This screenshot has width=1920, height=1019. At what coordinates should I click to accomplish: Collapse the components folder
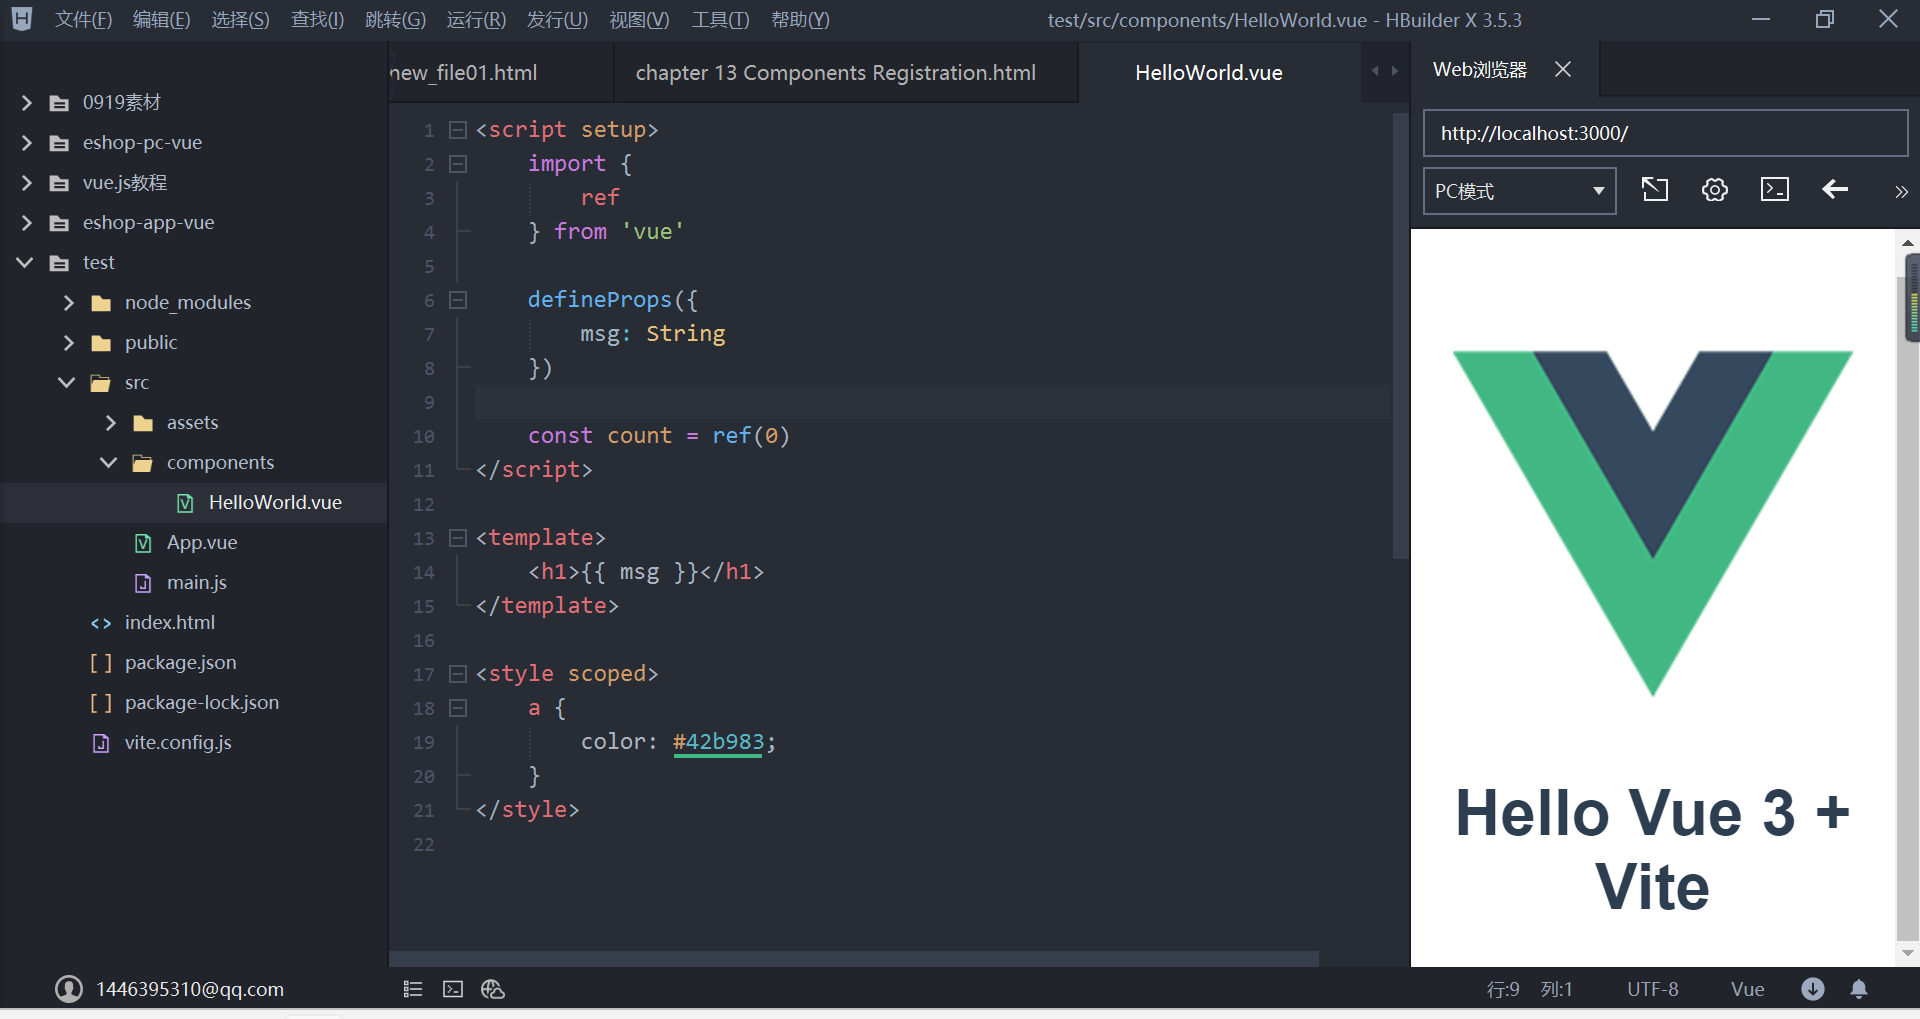109,463
